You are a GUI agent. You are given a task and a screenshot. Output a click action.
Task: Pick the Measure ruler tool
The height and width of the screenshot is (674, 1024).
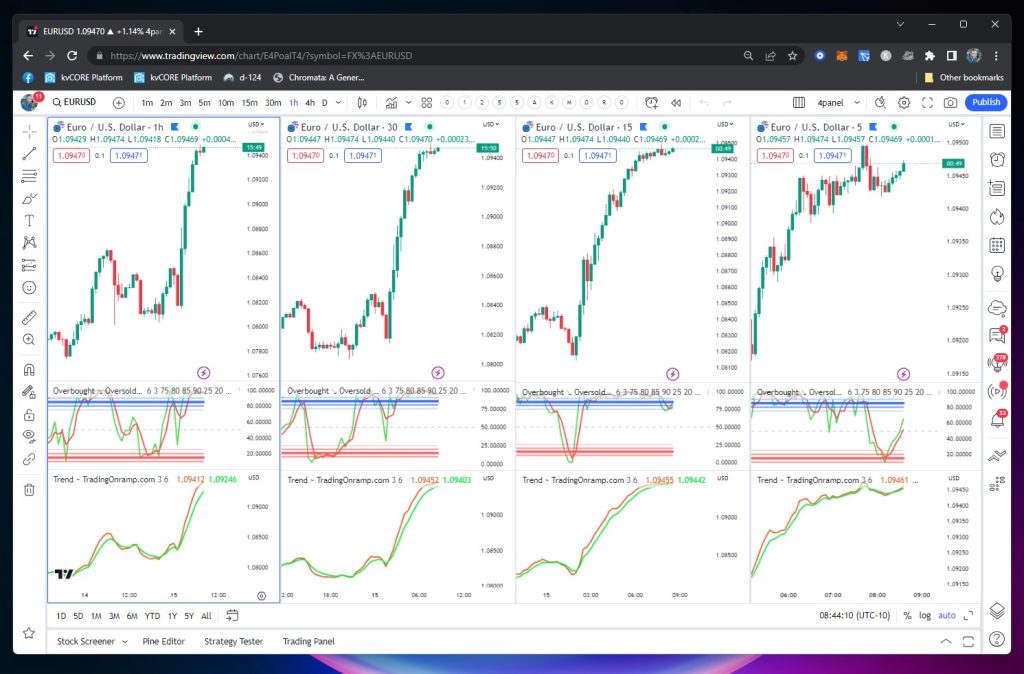[29, 318]
